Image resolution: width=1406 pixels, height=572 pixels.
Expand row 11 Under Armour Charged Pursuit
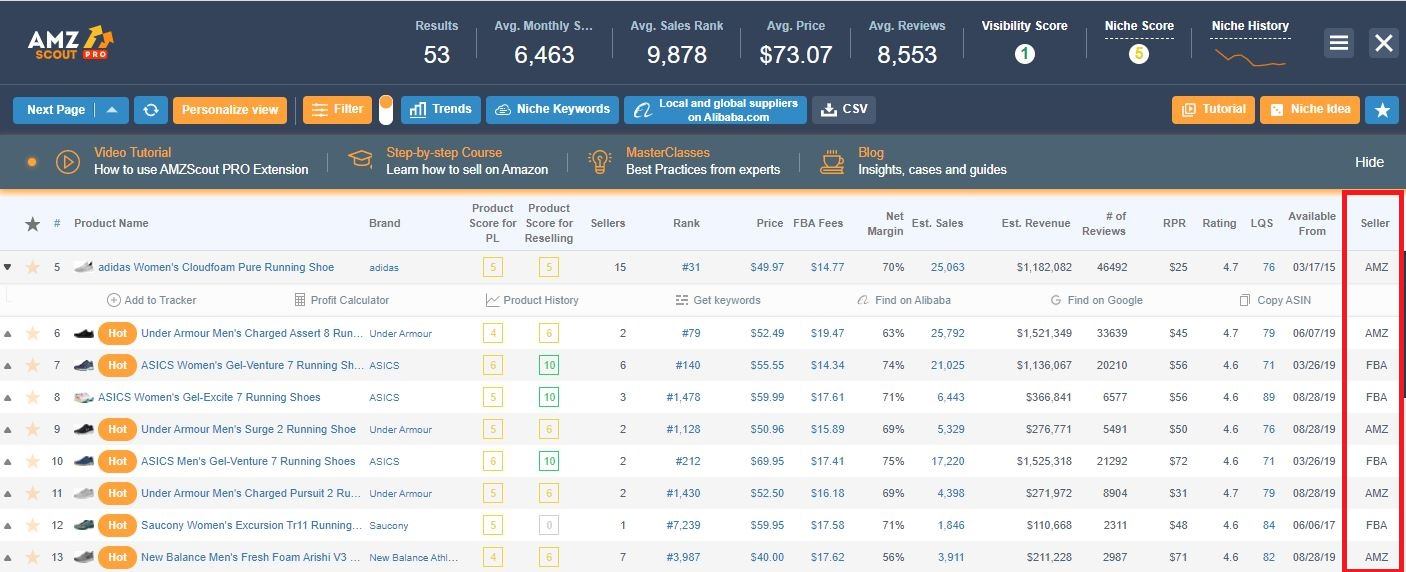coord(9,493)
